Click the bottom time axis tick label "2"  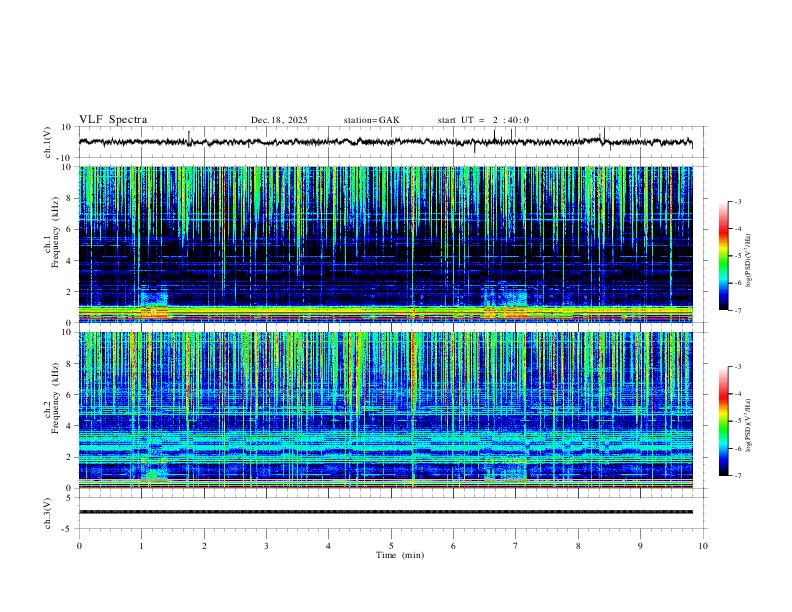(x=204, y=546)
